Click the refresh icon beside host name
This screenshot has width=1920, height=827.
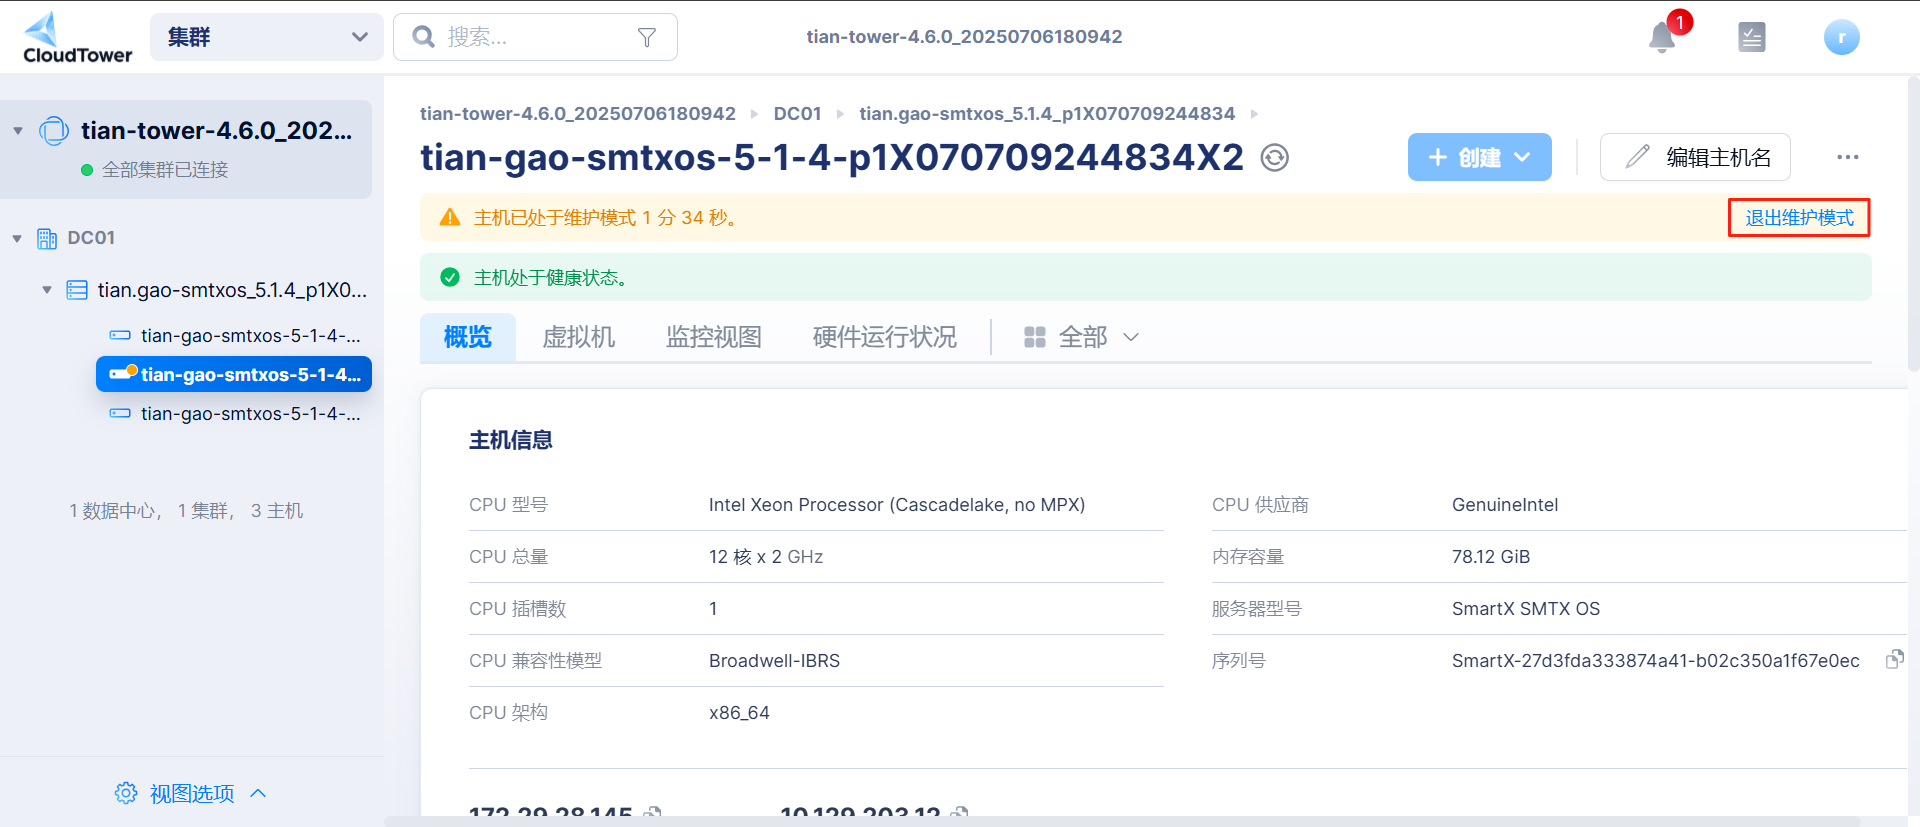point(1274,158)
